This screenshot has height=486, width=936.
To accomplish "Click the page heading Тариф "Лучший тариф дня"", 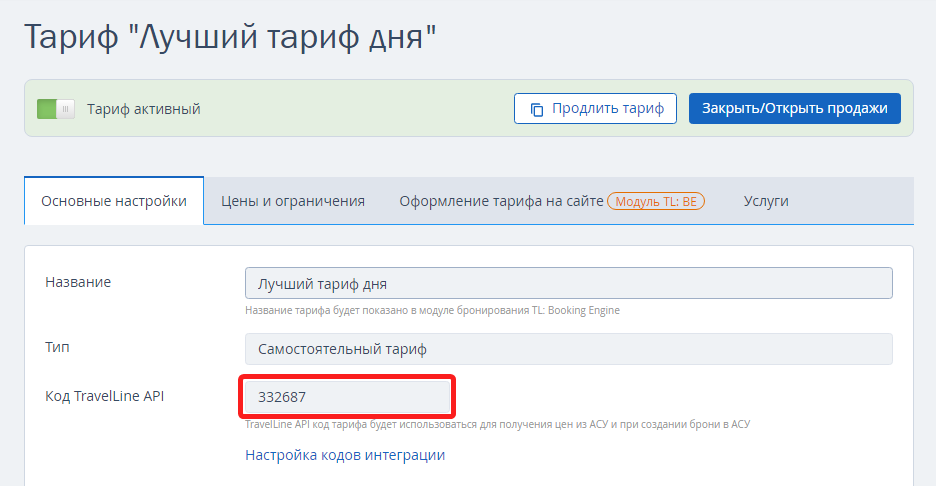I will 230,37.
